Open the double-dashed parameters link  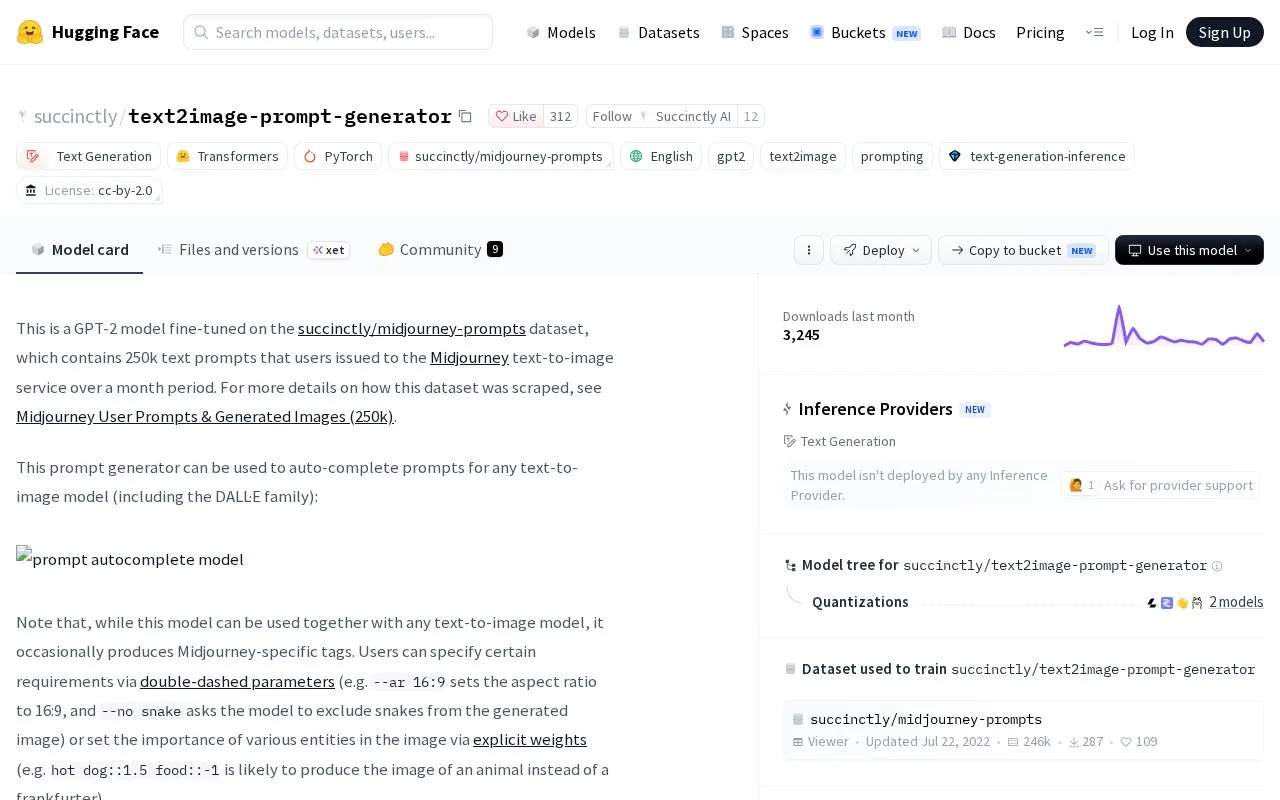(237, 681)
